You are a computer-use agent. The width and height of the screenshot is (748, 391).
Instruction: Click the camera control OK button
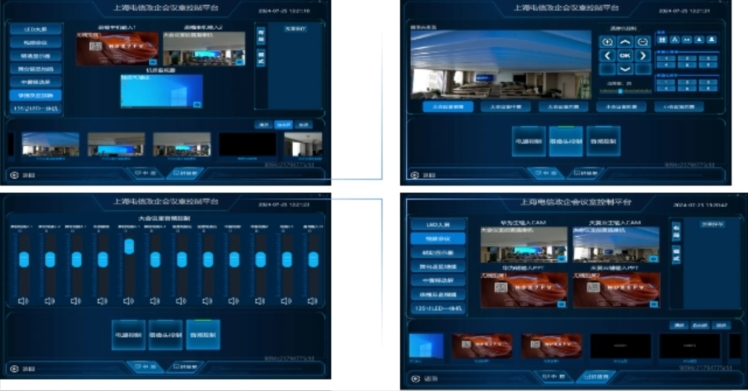click(x=625, y=55)
